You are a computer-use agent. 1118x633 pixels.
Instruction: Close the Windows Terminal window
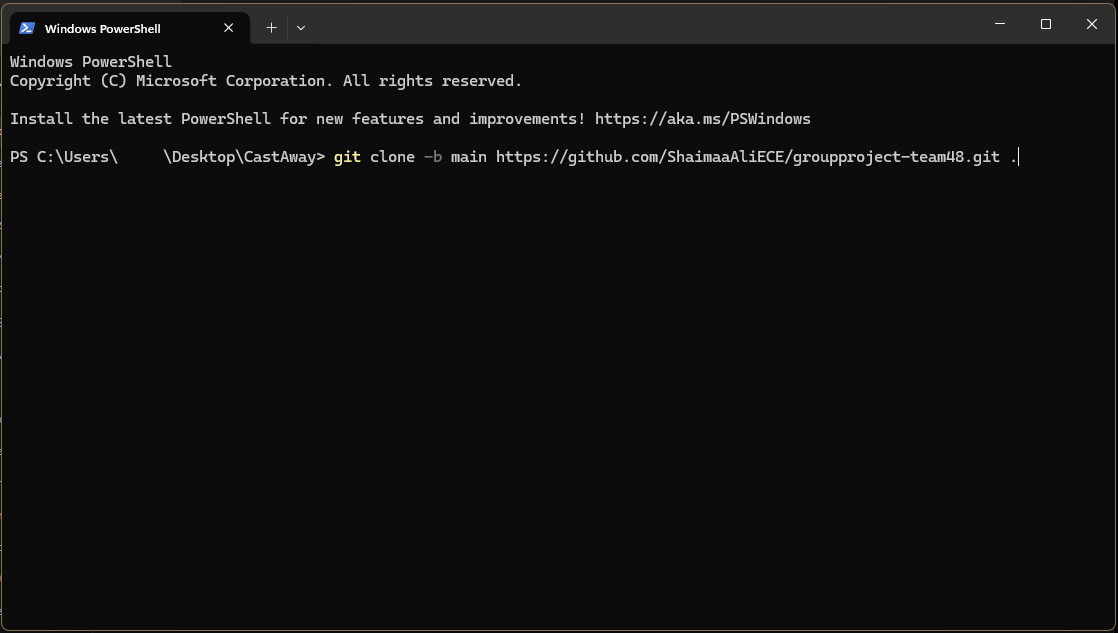pyautogui.click(x=1091, y=24)
